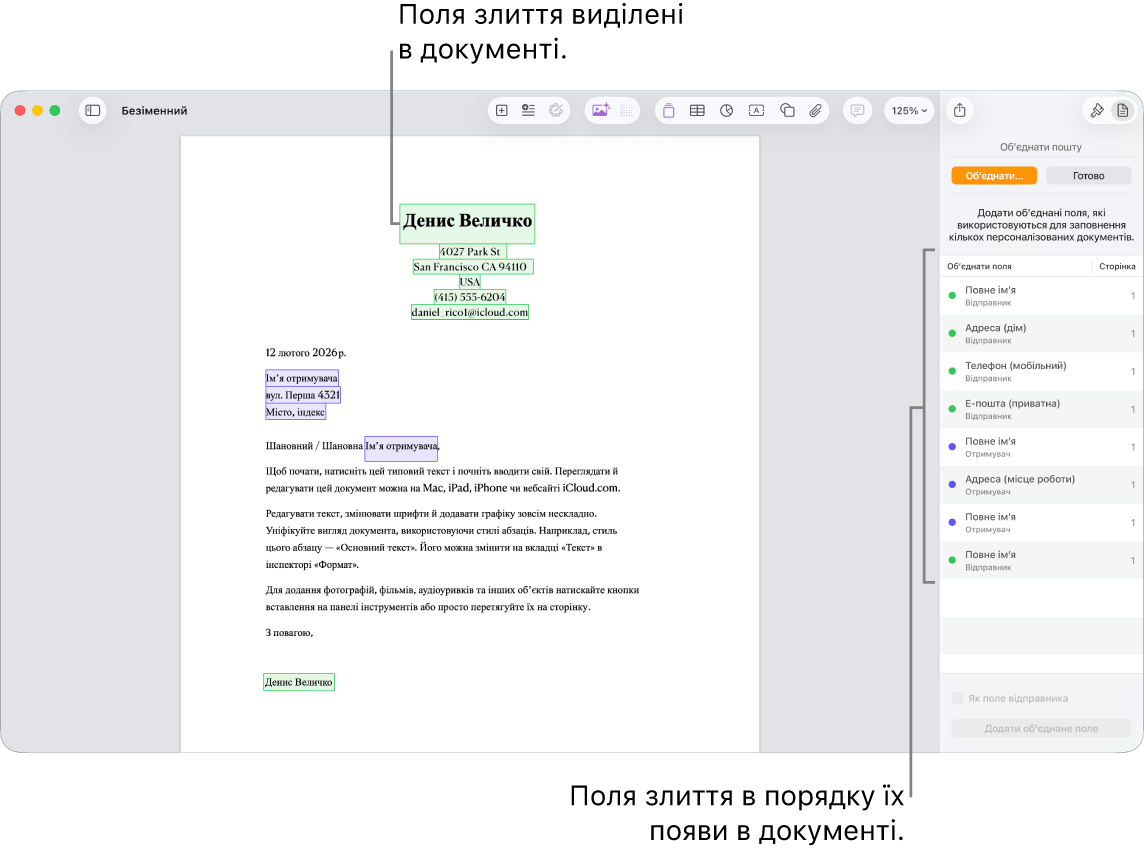The height and width of the screenshot is (851, 1144).
Task: Click the media image insertion icon
Action: (600, 110)
